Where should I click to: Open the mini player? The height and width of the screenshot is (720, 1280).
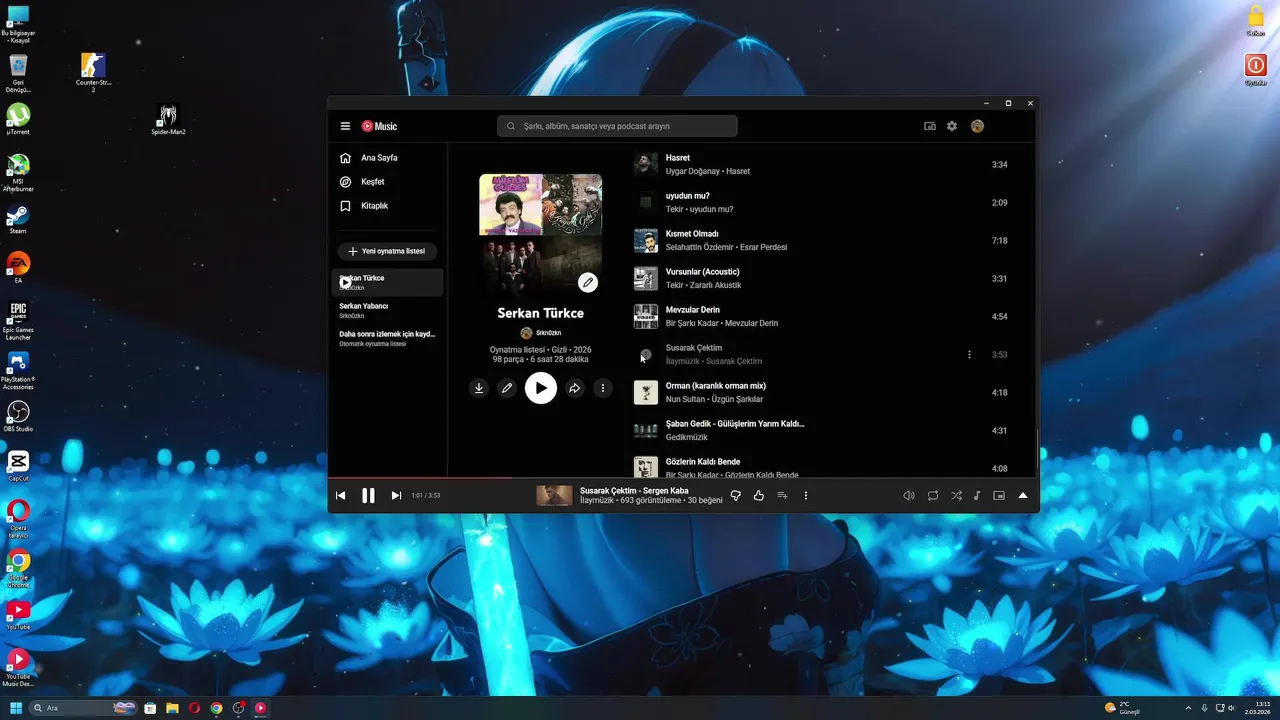click(x=999, y=495)
